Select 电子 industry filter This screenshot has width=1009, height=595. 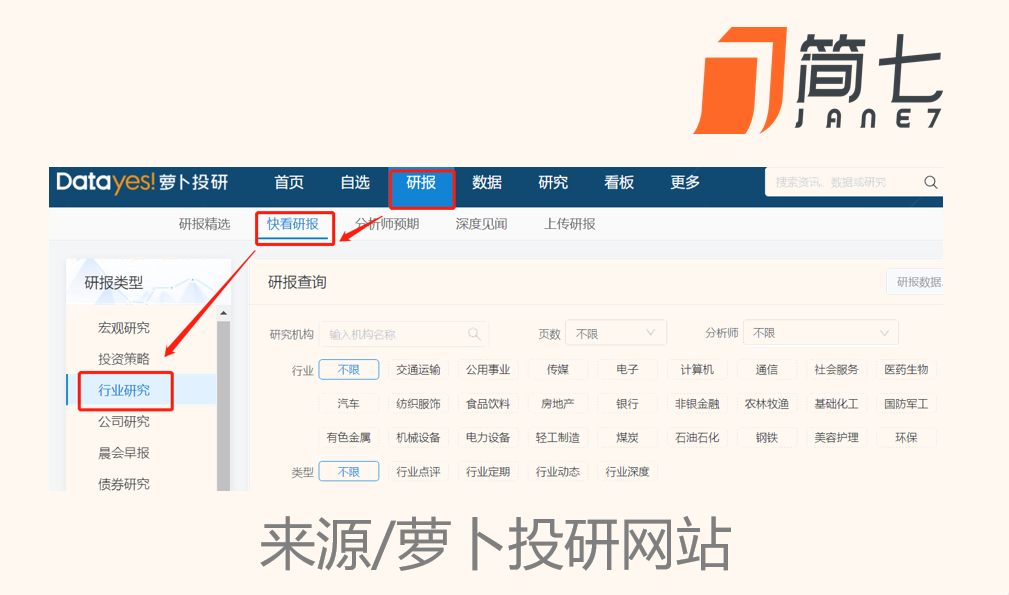[x=627, y=370]
